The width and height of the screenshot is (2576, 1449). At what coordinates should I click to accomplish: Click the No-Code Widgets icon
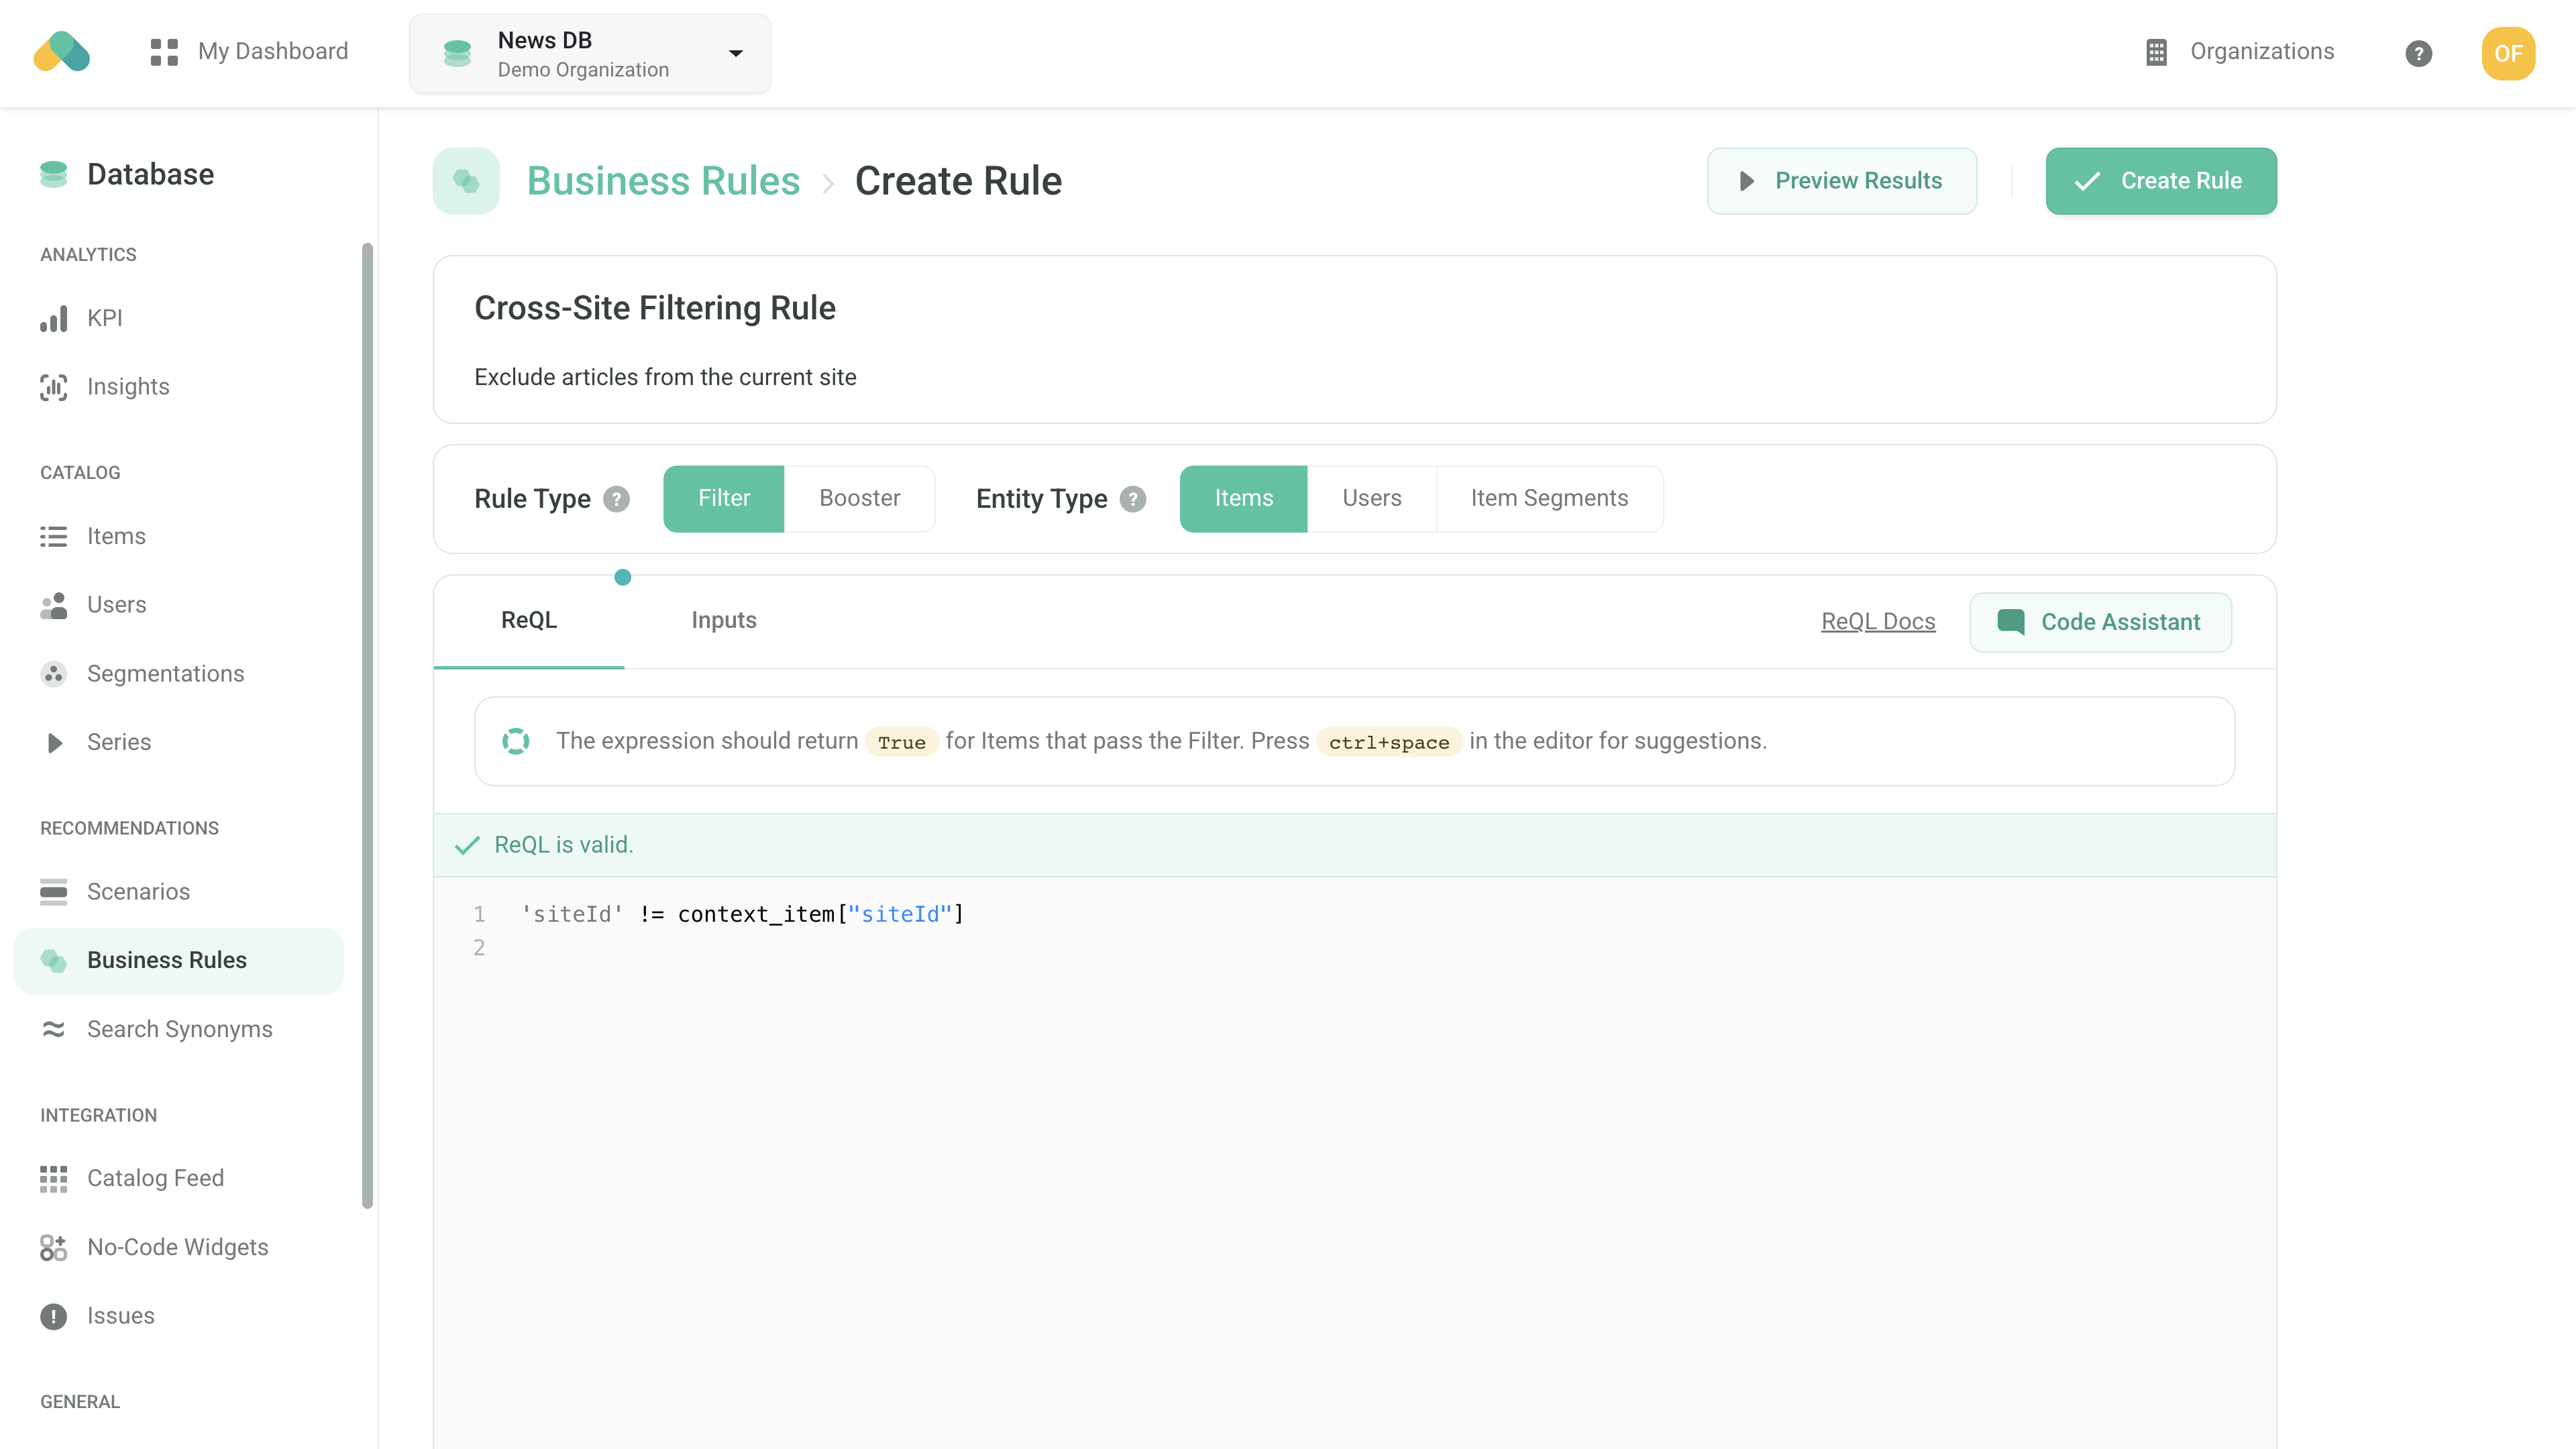coord(54,1247)
